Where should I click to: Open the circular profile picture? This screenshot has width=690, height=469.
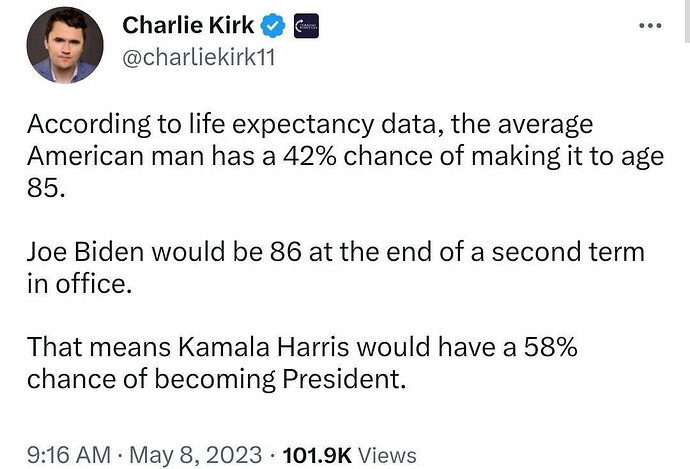tap(65, 45)
